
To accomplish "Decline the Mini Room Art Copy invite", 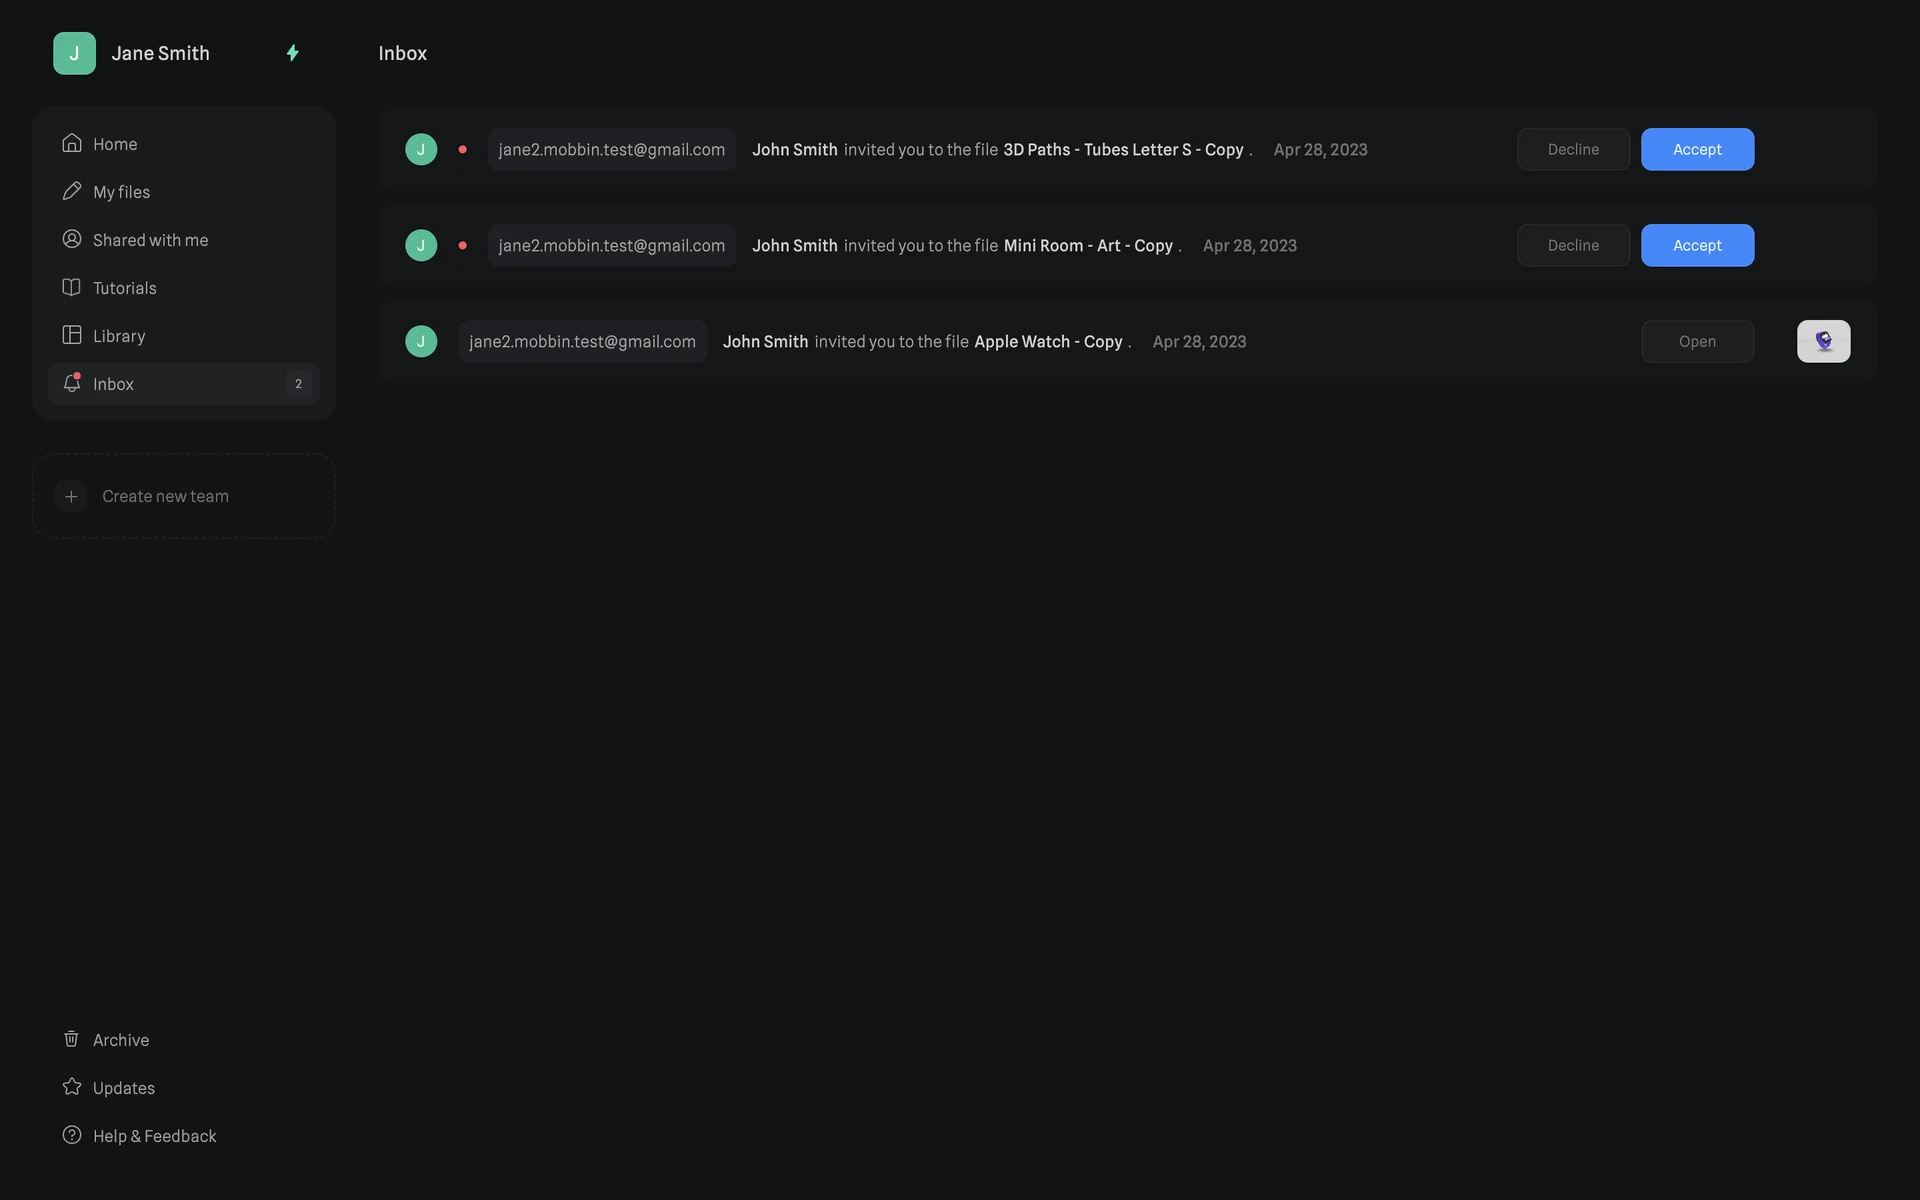I will (x=1573, y=245).
